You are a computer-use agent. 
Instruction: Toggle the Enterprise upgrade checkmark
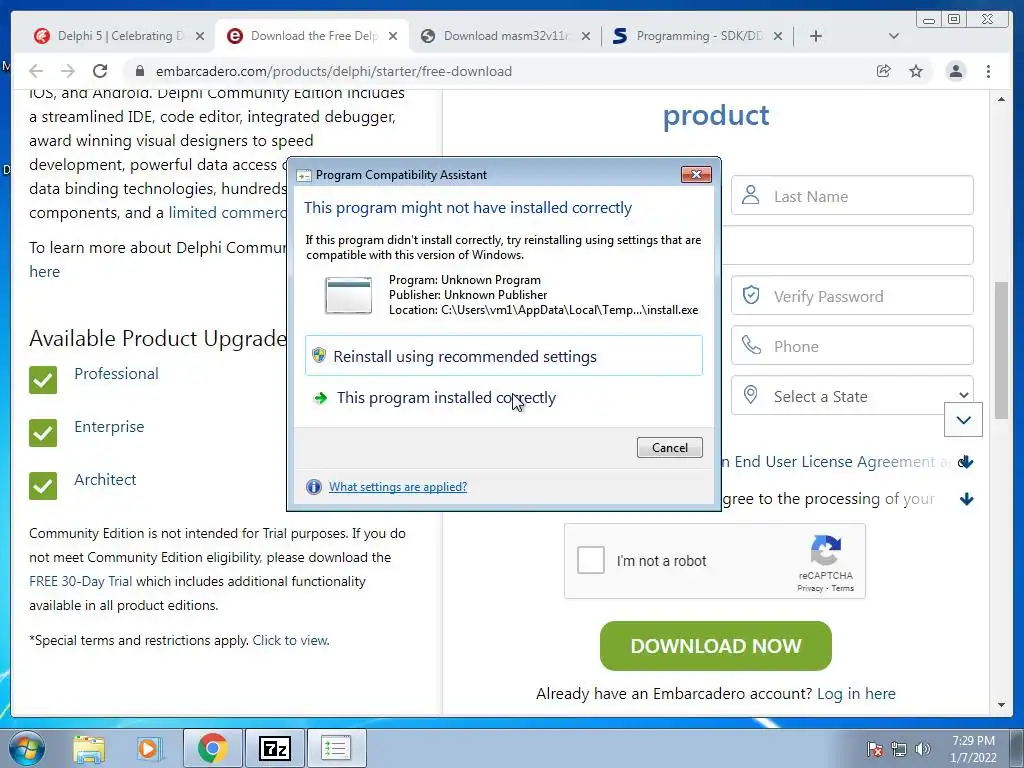[43, 432]
